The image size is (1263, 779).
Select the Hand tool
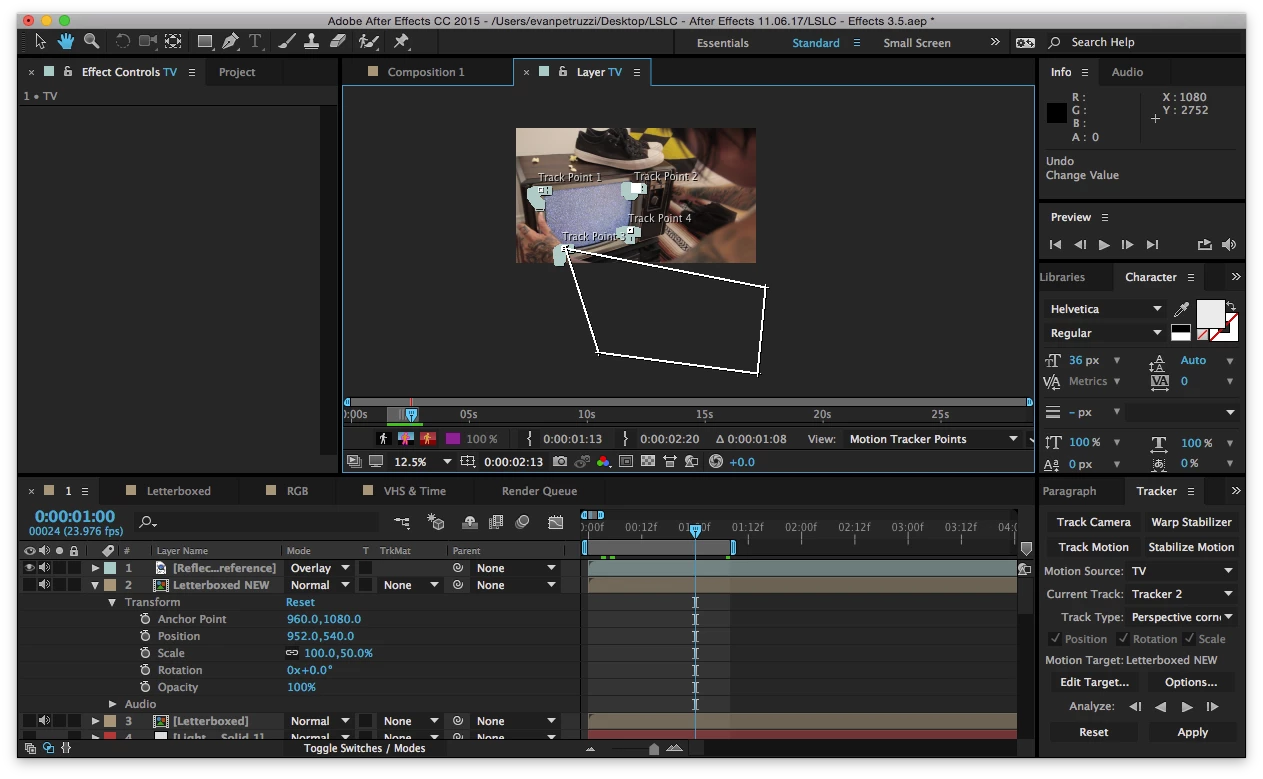[x=65, y=41]
